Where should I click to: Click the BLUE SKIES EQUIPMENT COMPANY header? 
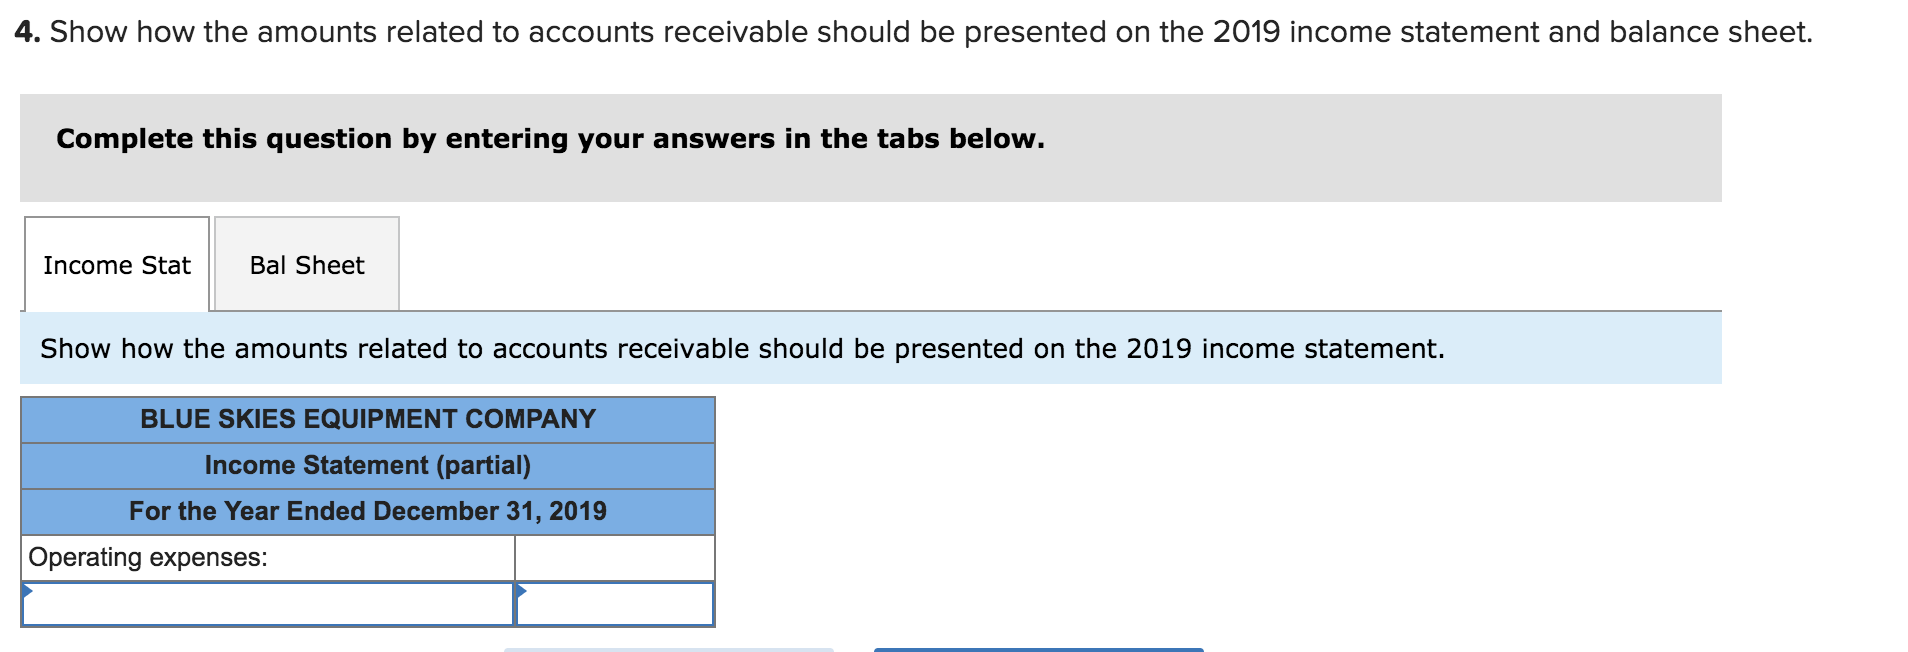(367, 419)
